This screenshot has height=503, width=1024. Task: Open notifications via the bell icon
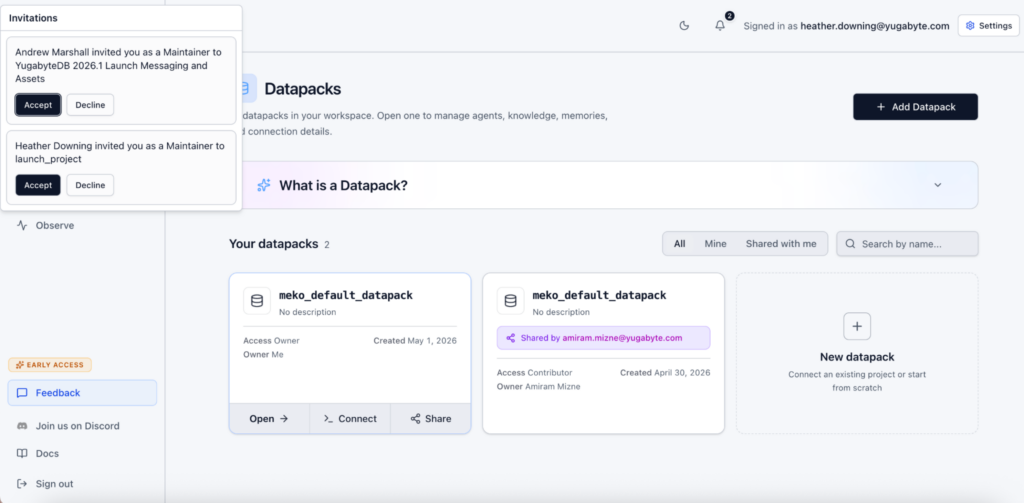coord(720,26)
